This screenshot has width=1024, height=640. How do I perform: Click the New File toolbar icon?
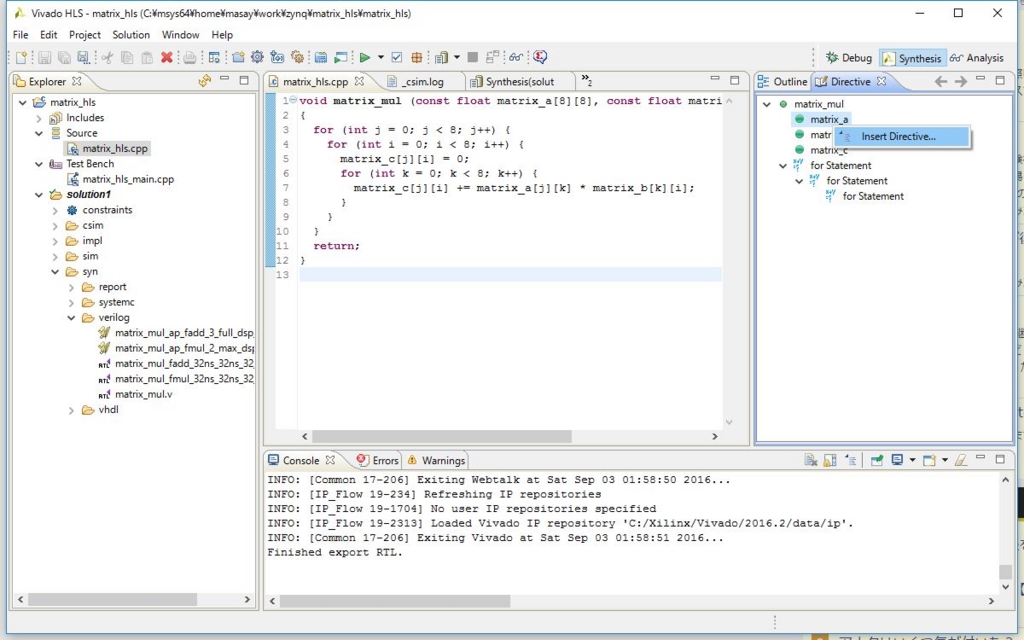[x=21, y=58]
